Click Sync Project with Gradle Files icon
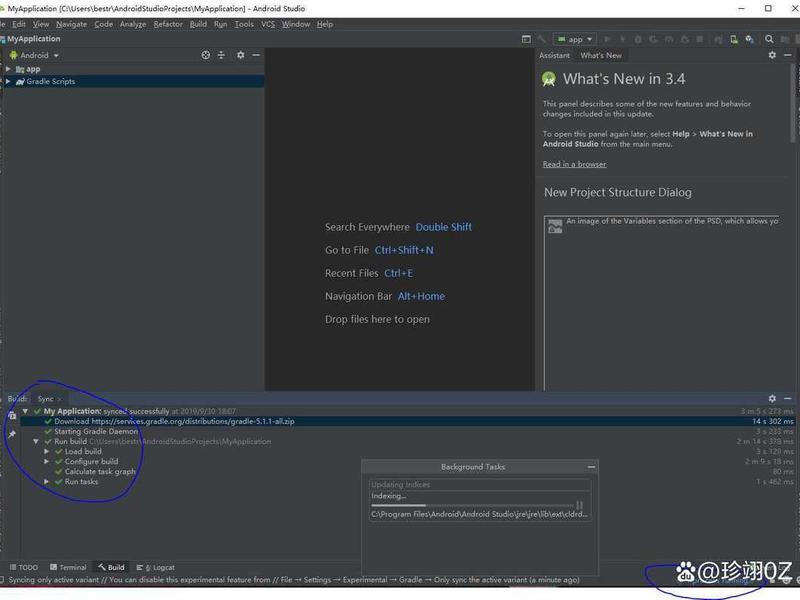The image size is (800, 600). 718,39
